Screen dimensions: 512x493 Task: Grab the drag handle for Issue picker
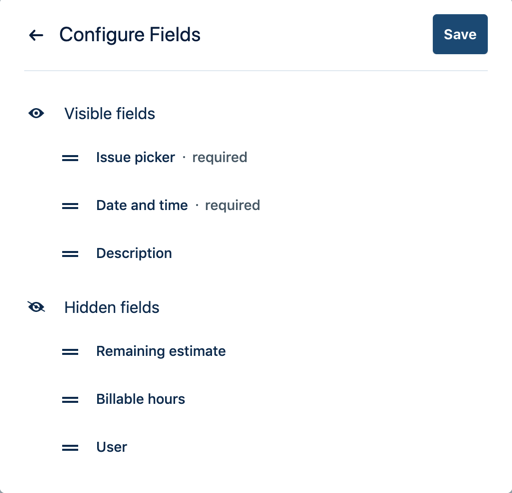click(70, 158)
